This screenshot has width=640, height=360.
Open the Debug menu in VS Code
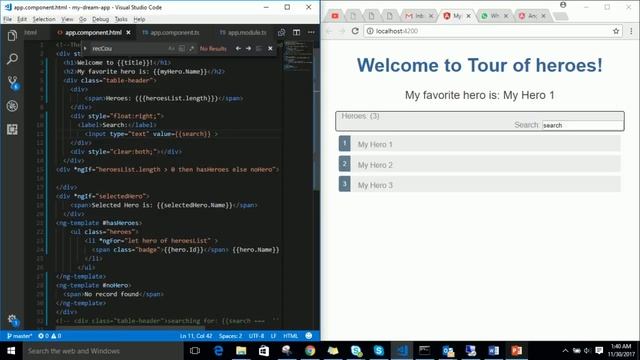click(100, 19)
